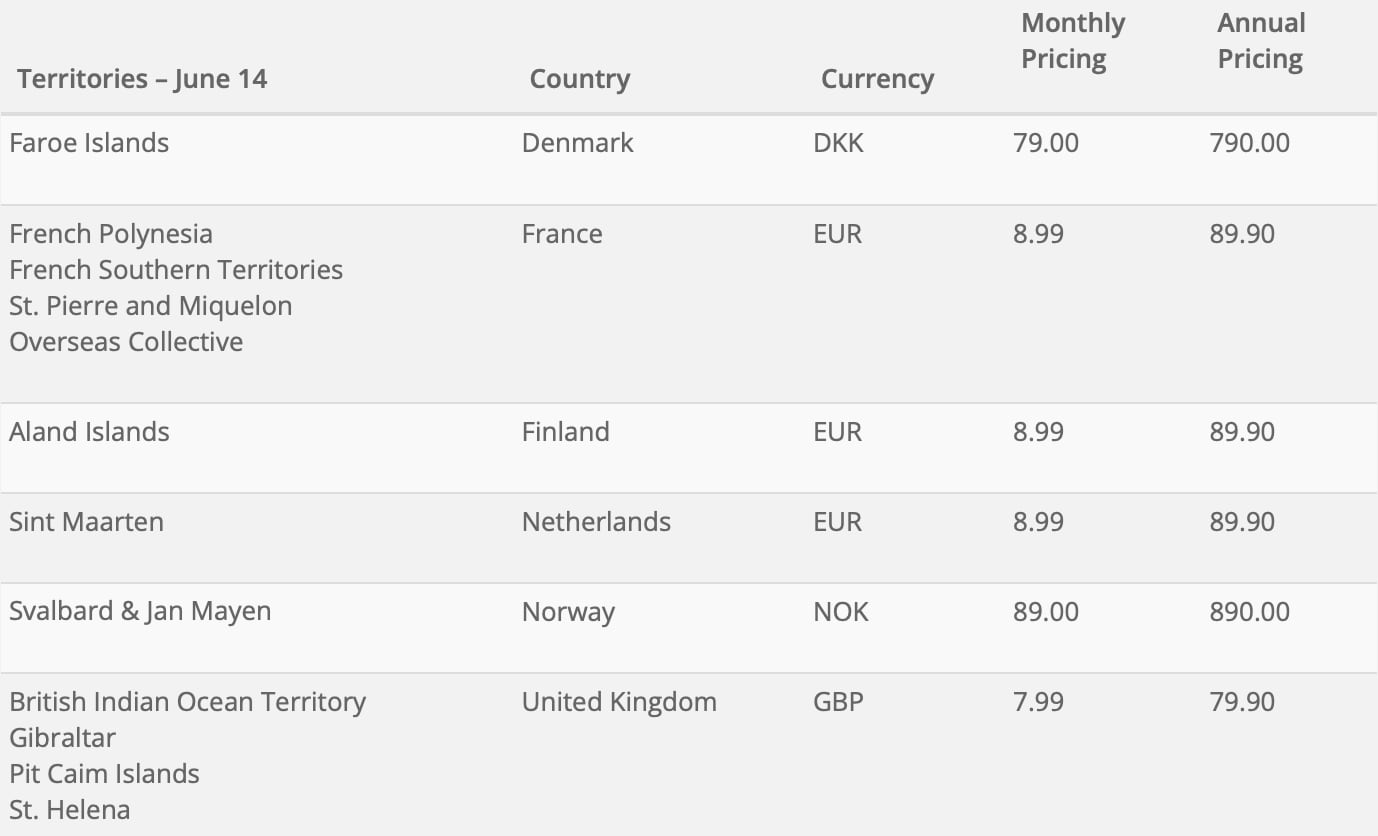Select the French Polynesia entry

click(x=111, y=234)
